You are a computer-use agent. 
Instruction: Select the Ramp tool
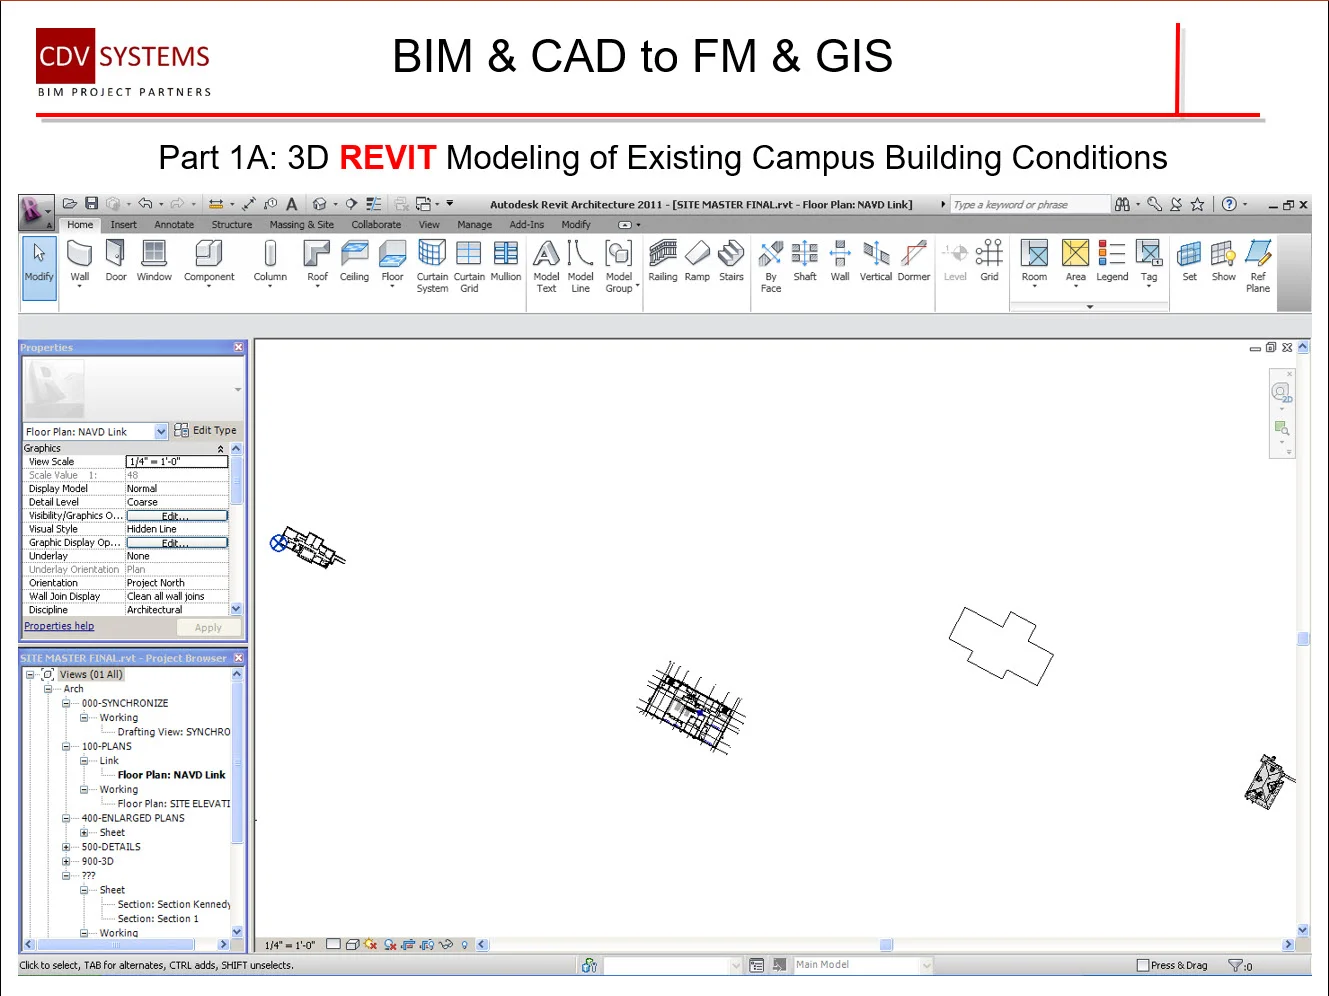[697, 261]
